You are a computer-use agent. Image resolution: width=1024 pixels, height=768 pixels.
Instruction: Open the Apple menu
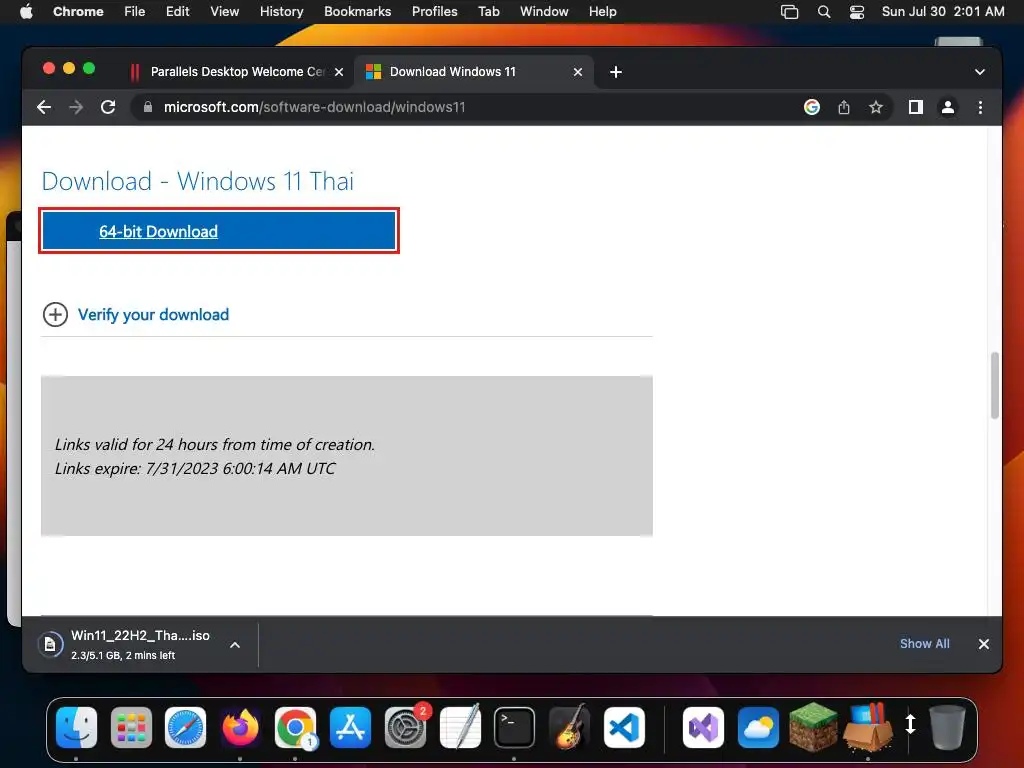coord(26,11)
